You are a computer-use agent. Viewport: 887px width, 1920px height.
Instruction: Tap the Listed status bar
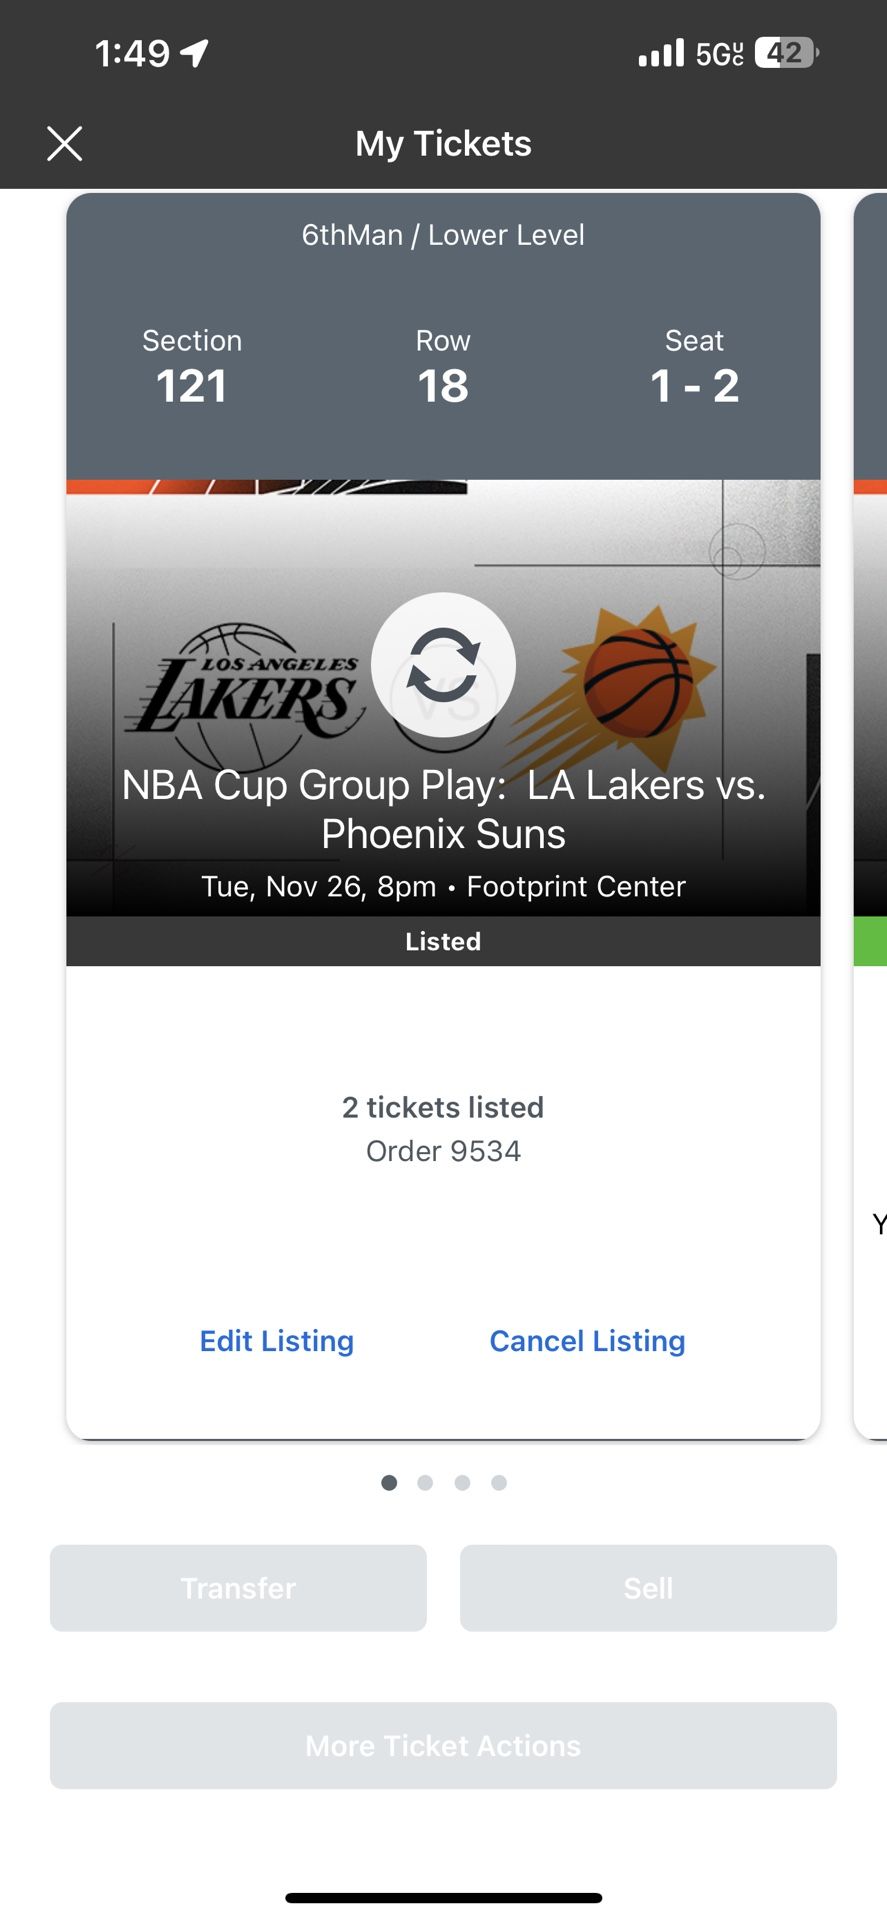(x=443, y=942)
